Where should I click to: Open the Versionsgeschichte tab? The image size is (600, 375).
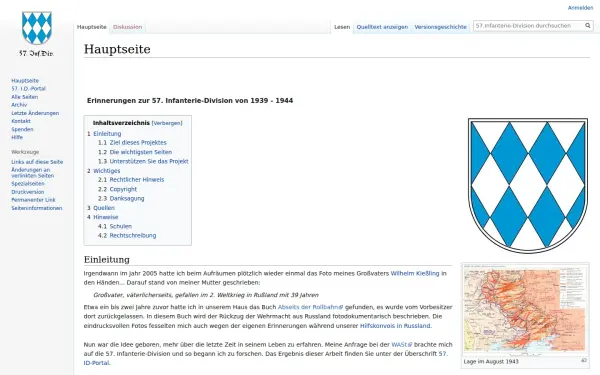point(440,27)
